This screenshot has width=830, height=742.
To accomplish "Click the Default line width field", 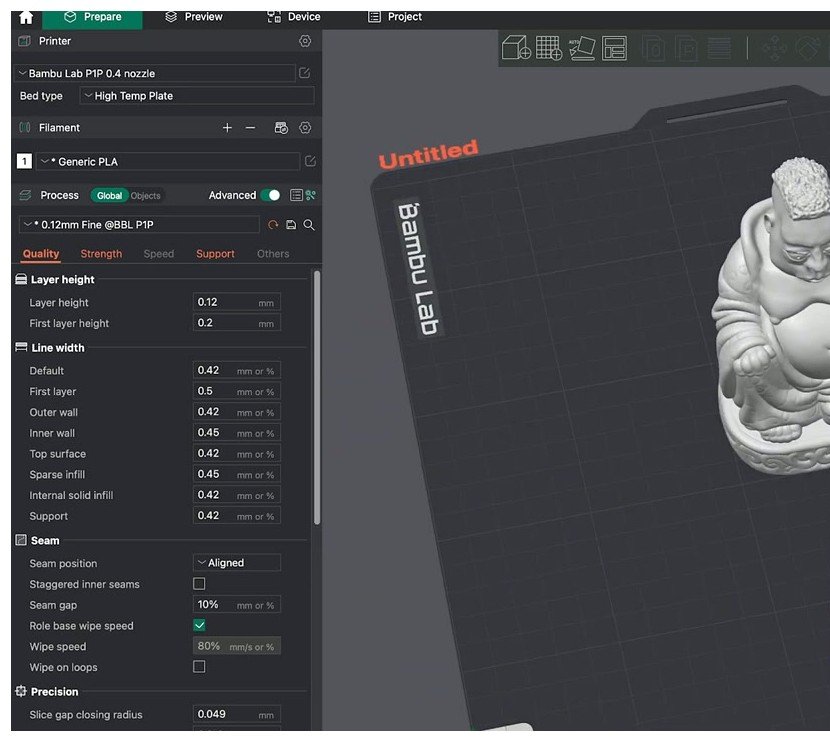I will [237, 370].
